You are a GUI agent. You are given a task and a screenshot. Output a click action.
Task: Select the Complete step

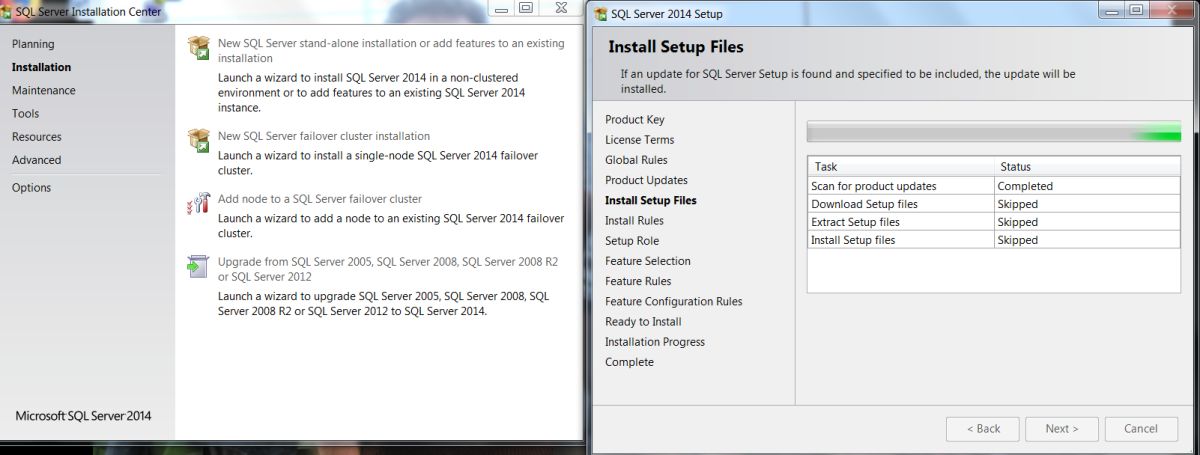click(629, 362)
